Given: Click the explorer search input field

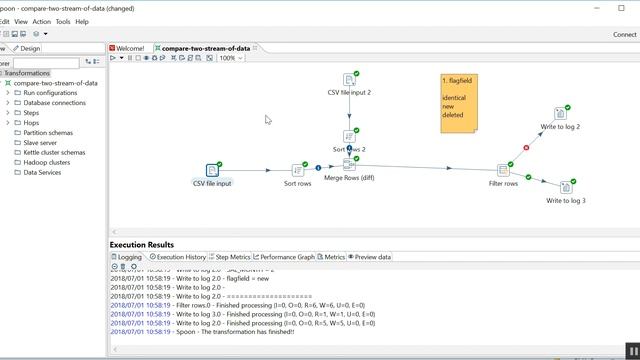Looking at the screenshot, I should (x=46, y=63).
